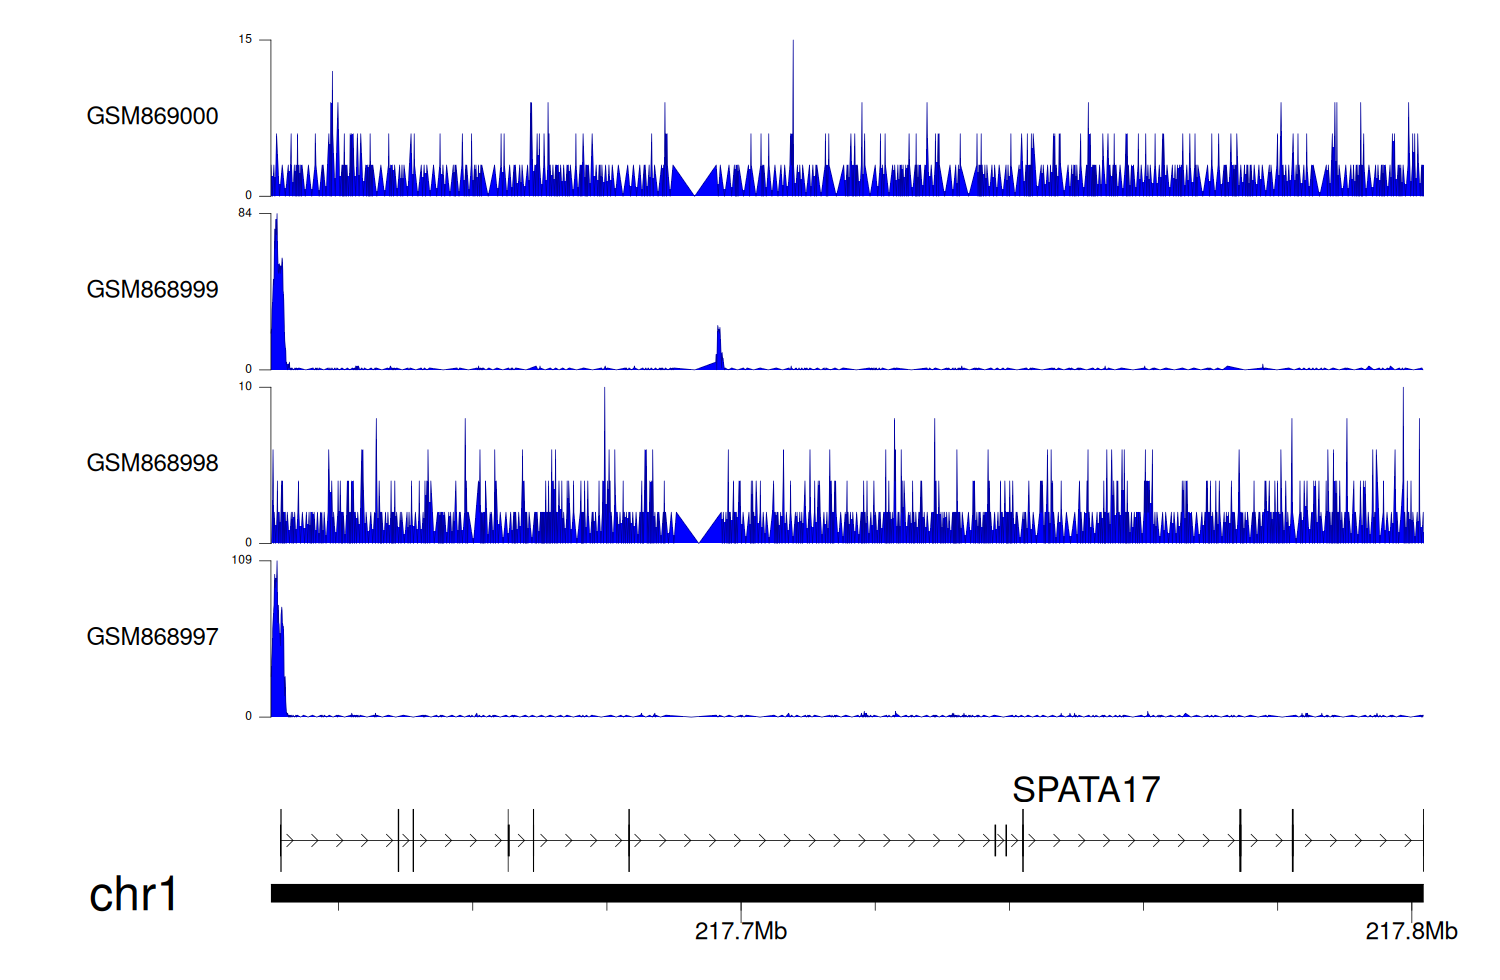This screenshot has height=980, width=1500.
Task: Click the SPATA17 gene name
Action: [x=1085, y=790]
